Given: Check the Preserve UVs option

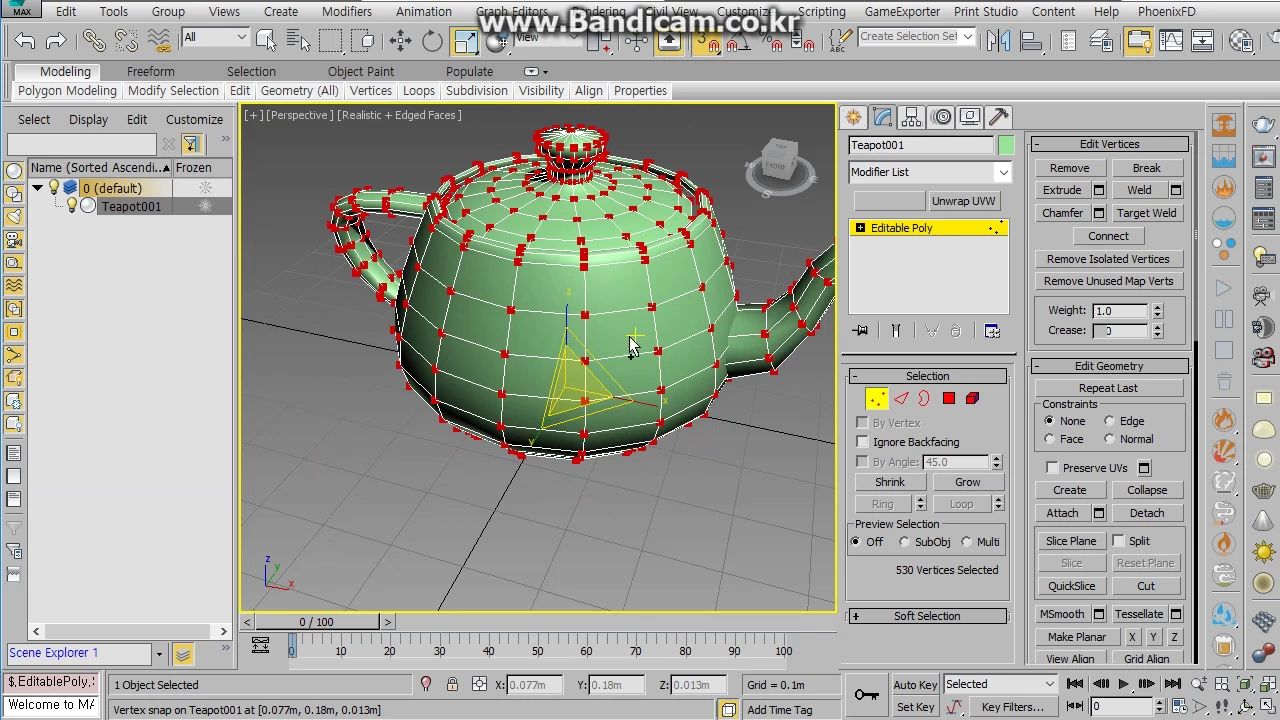Looking at the screenshot, I should point(1052,468).
